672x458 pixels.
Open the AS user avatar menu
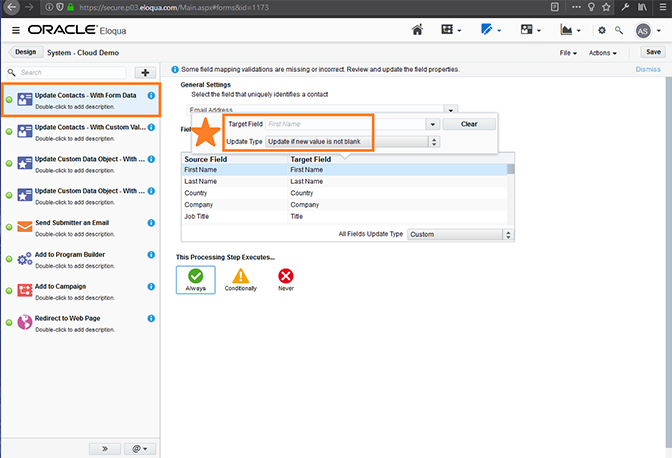coord(648,30)
